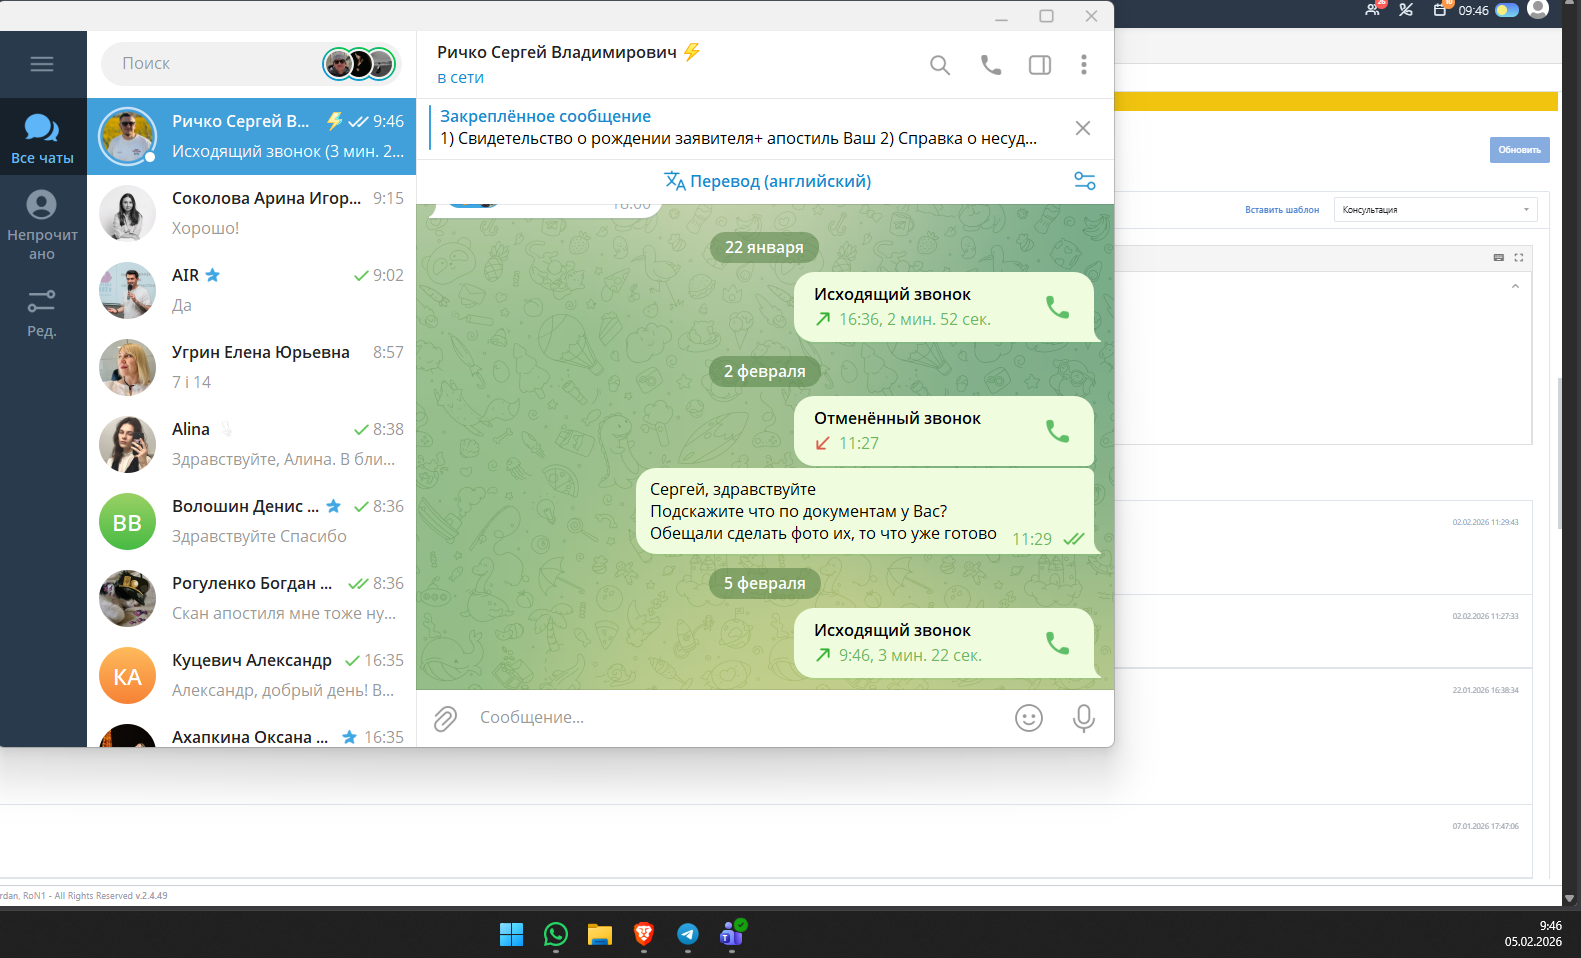Click 'Вставить шаблон' link in background window
Image resolution: width=1581 pixels, height=958 pixels.
[x=1282, y=210]
